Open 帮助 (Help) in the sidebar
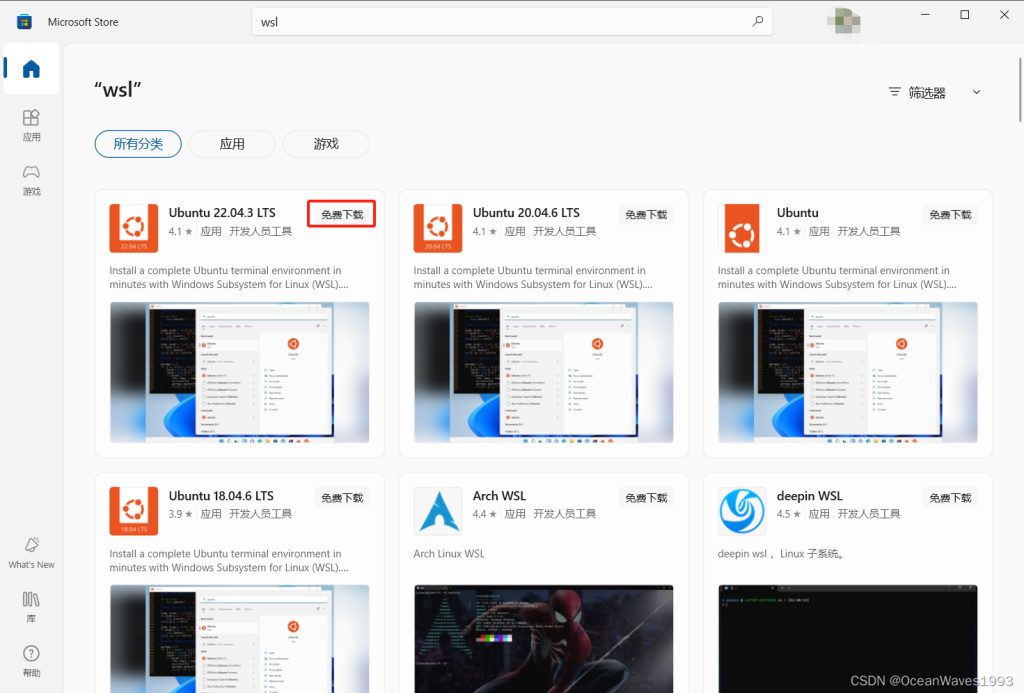The width and height of the screenshot is (1024, 693). tap(31, 661)
